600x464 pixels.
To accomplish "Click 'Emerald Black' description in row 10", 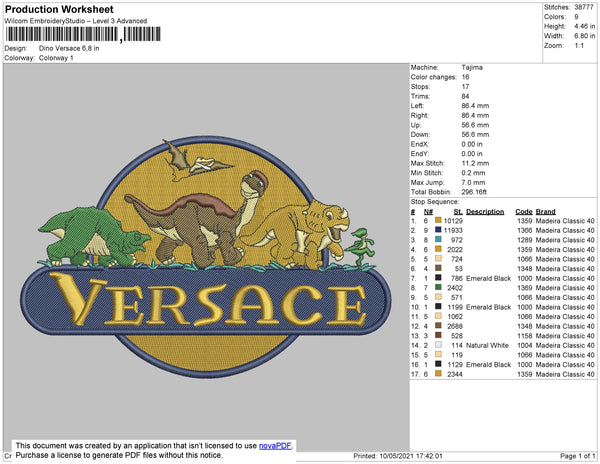I will (488, 307).
